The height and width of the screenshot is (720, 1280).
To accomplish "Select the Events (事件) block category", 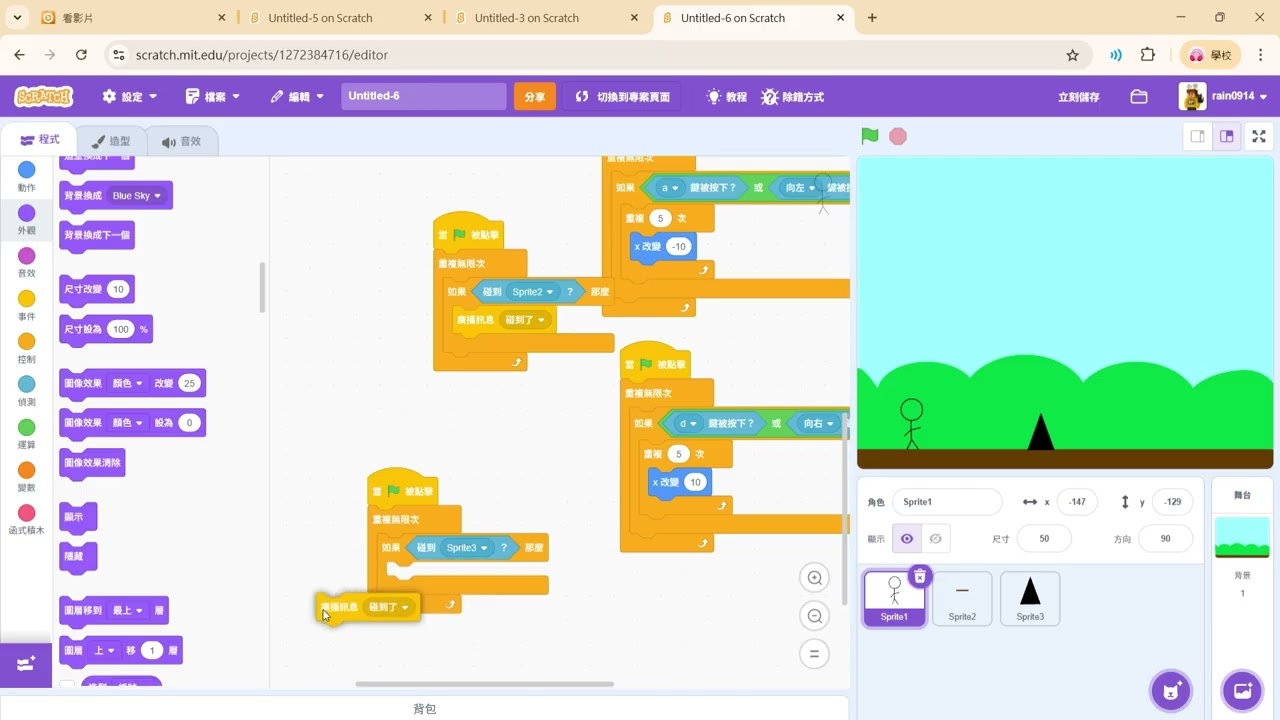I will coord(26,306).
